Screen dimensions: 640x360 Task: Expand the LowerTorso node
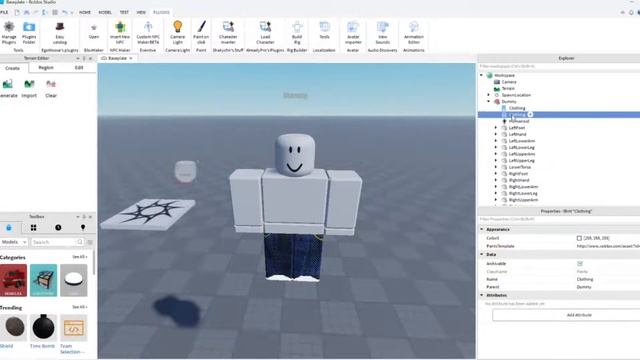click(496, 167)
